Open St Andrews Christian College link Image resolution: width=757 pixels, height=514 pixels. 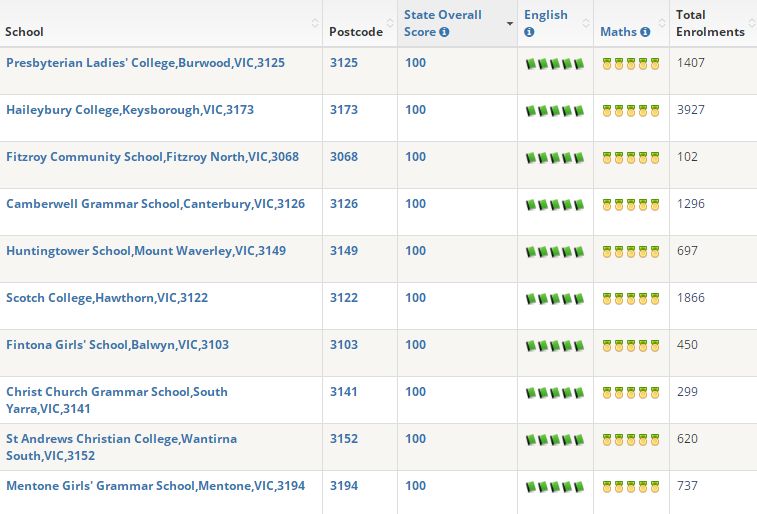click(x=122, y=447)
